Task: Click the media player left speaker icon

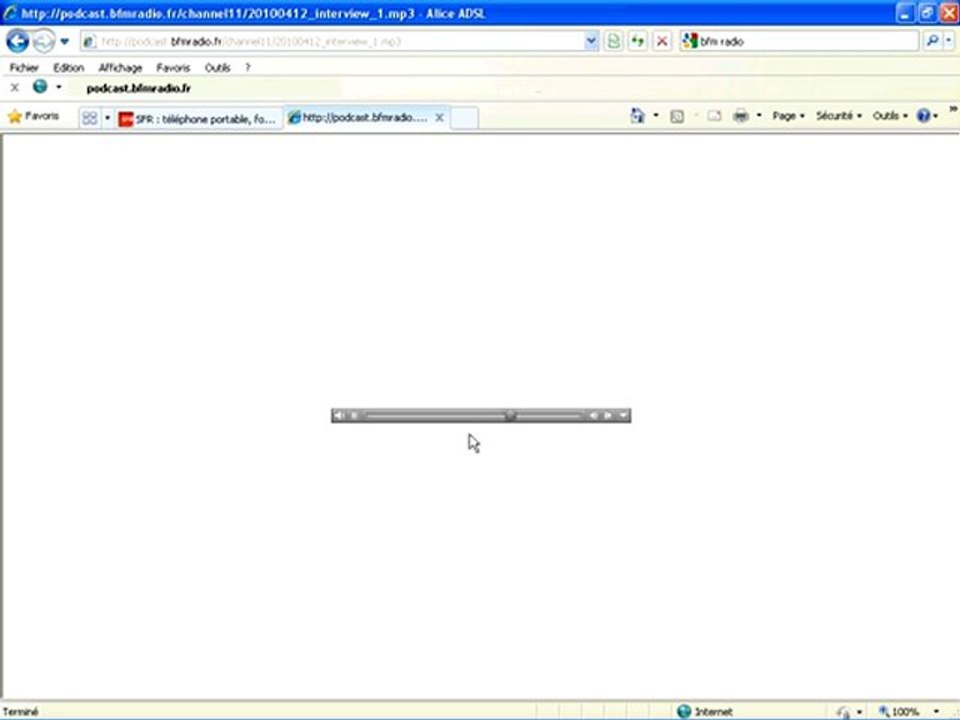Action: pyautogui.click(x=339, y=416)
